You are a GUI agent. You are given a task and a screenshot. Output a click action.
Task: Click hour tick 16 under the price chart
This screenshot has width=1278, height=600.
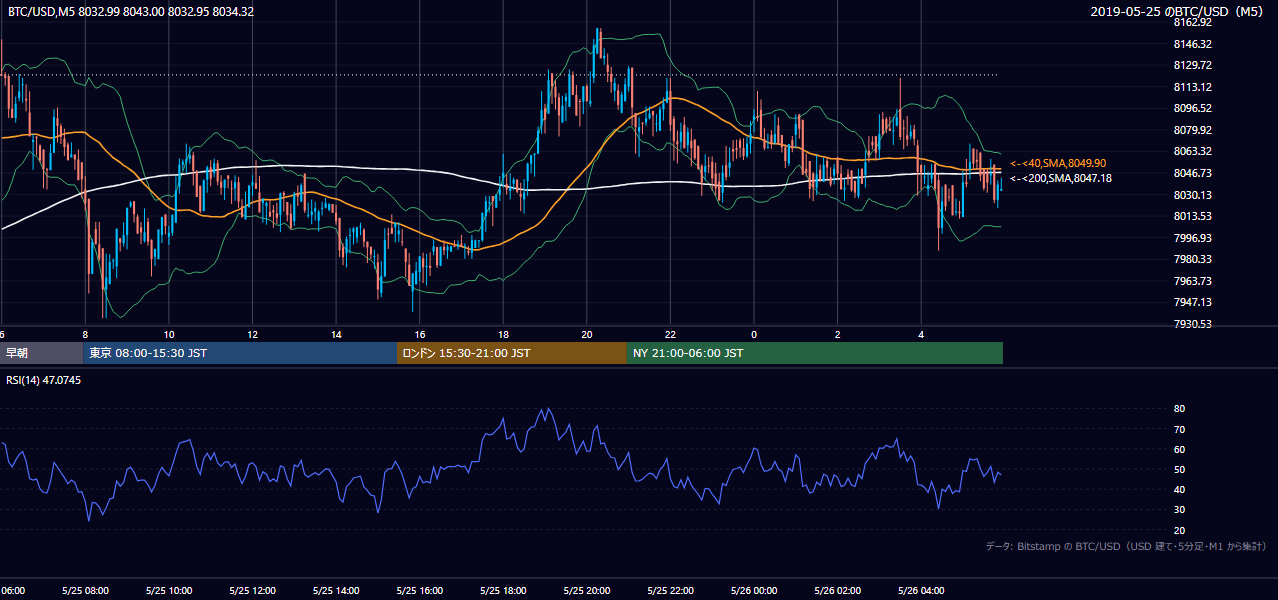tap(420, 334)
